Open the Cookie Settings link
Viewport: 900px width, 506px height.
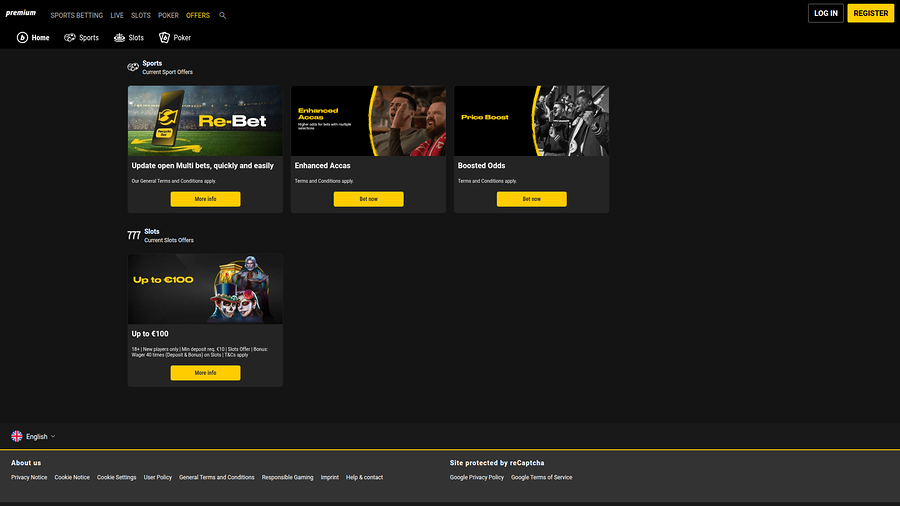pyautogui.click(x=117, y=477)
